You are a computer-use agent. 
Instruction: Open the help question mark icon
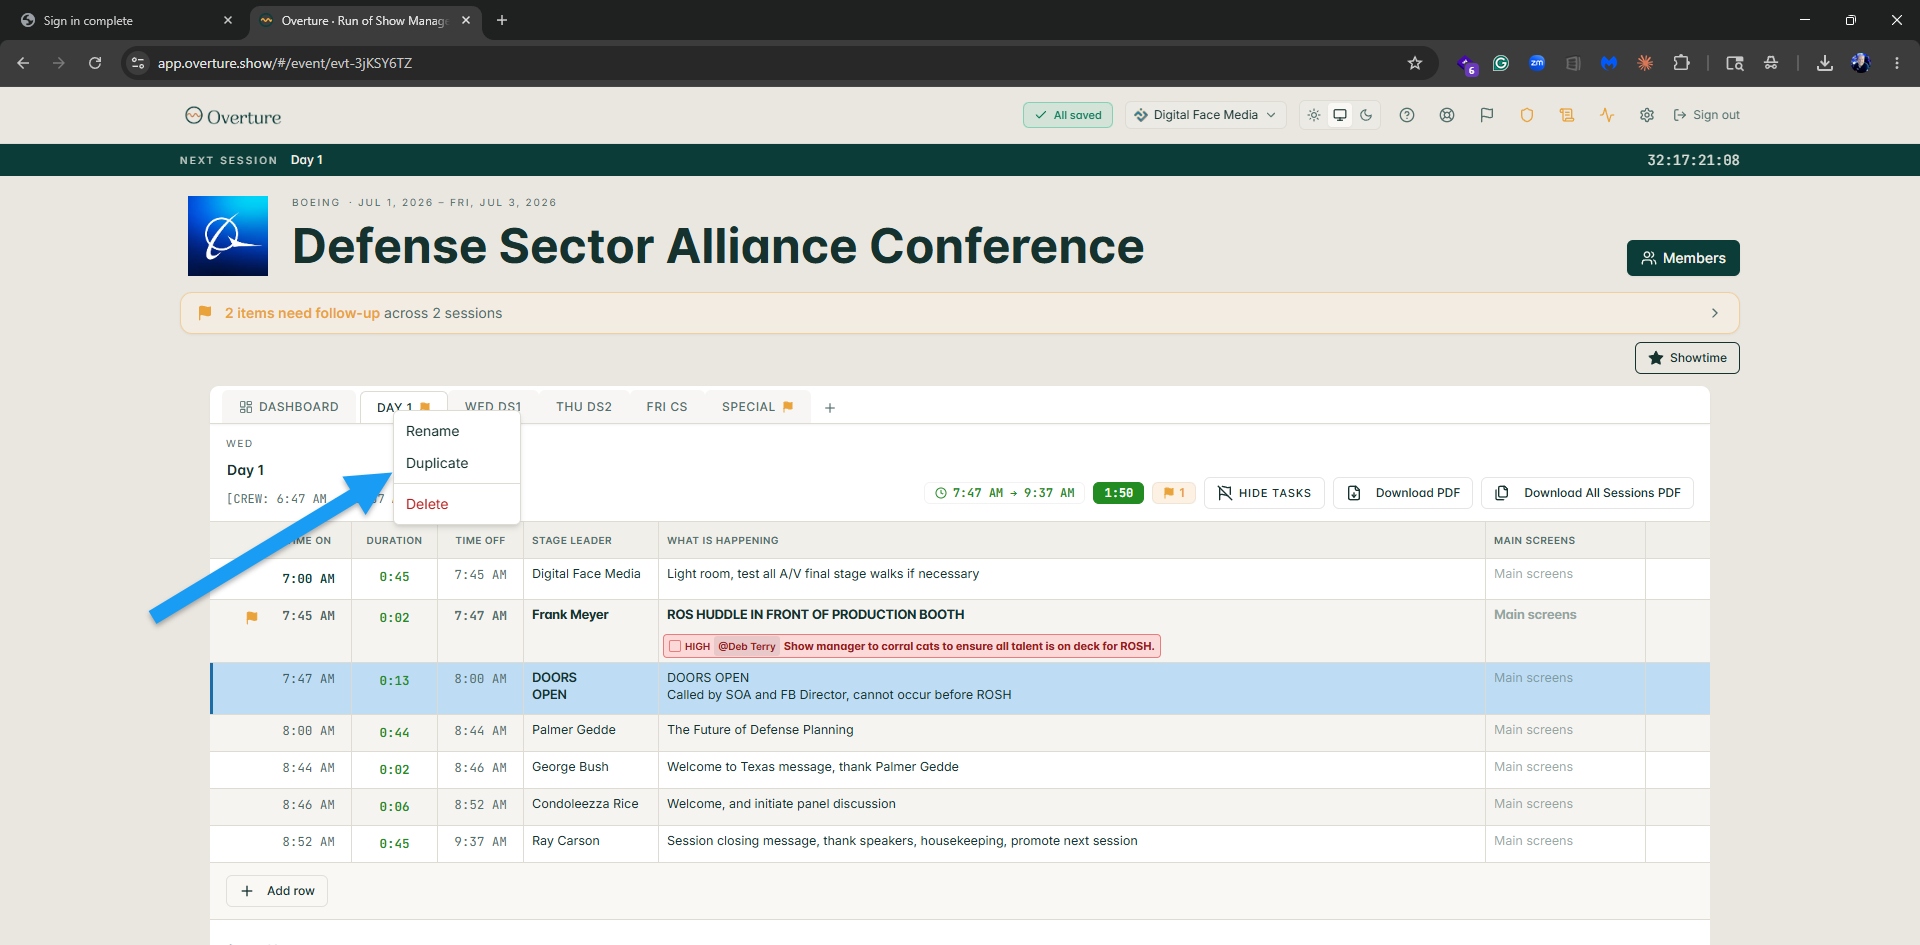pyautogui.click(x=1407, y=115)
